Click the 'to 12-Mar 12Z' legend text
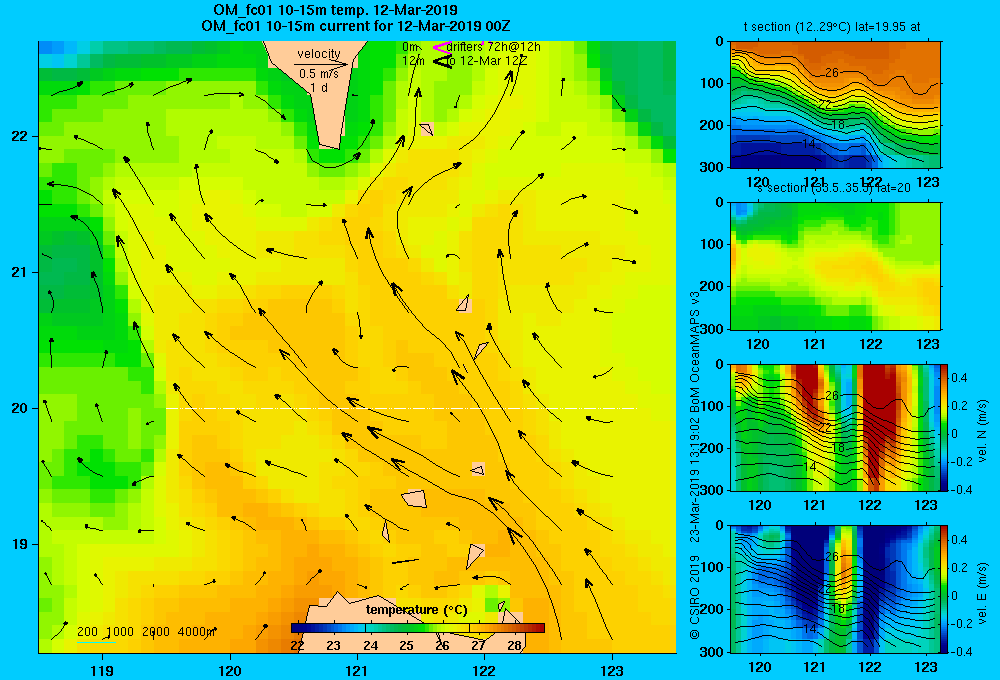 click(x=486, y=61)
